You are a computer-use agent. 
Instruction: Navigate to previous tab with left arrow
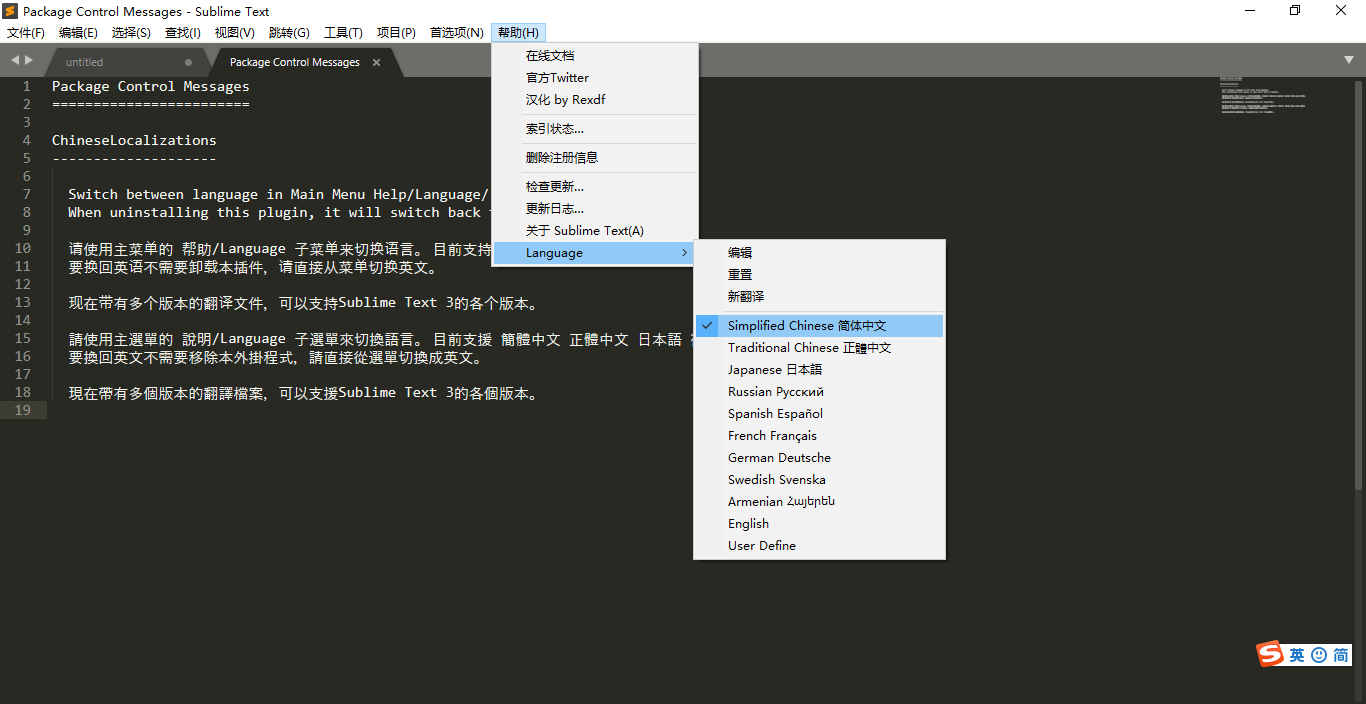coord(15,61)
